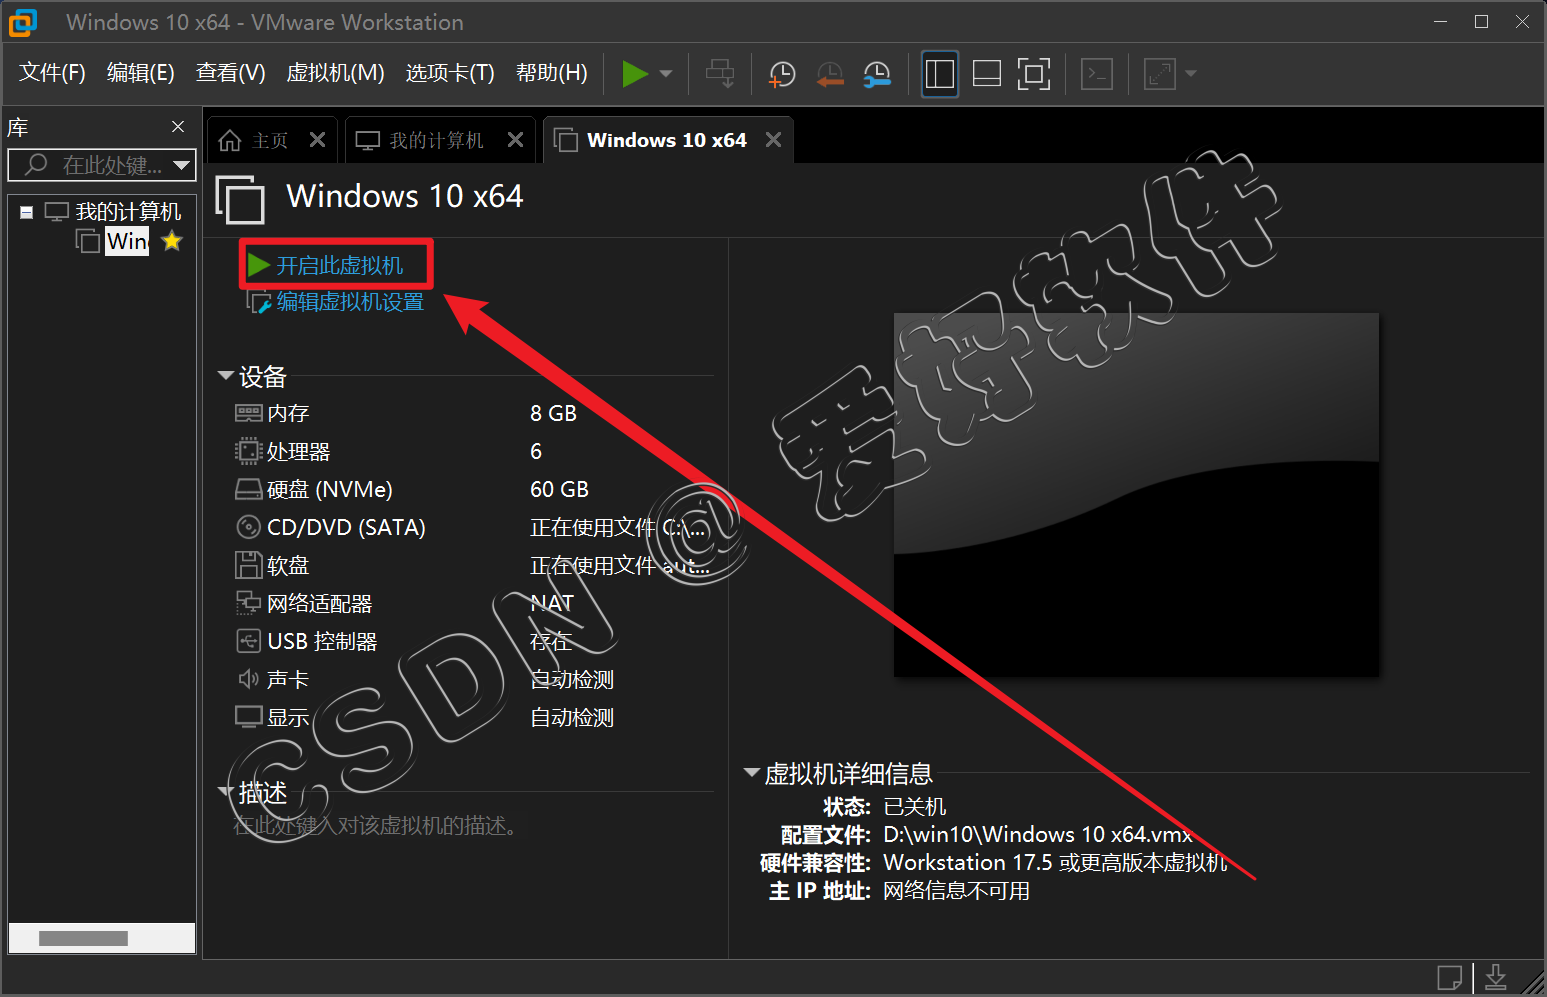
Task: Click the message log status bar icon
Action: [1449, 977]
